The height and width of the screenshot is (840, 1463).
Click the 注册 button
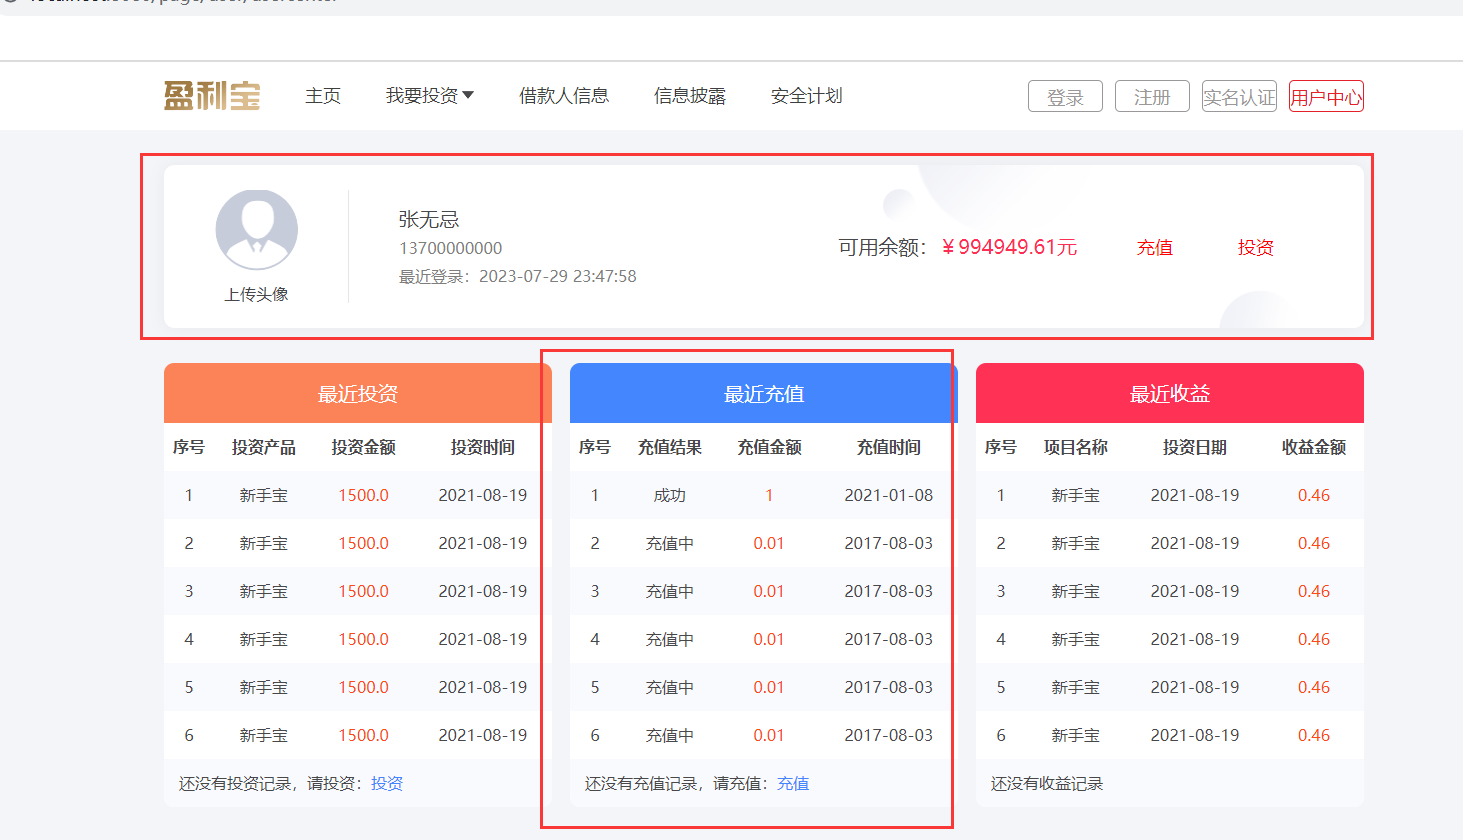click(1152, 97)
